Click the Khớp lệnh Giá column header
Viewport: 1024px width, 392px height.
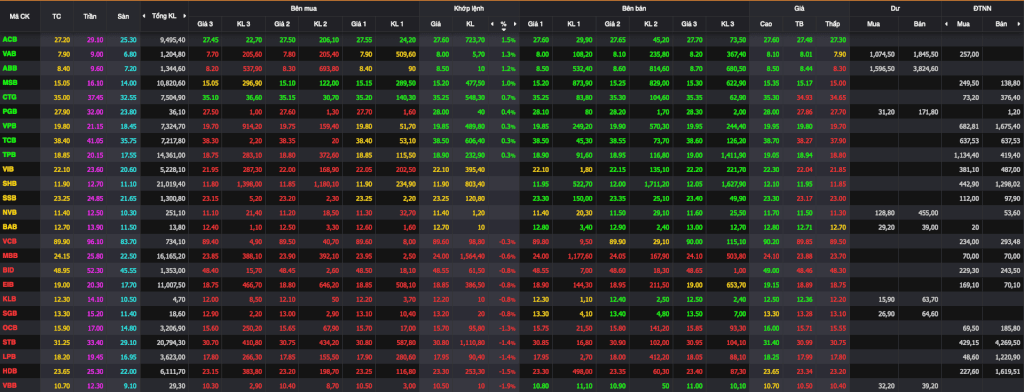436,24
